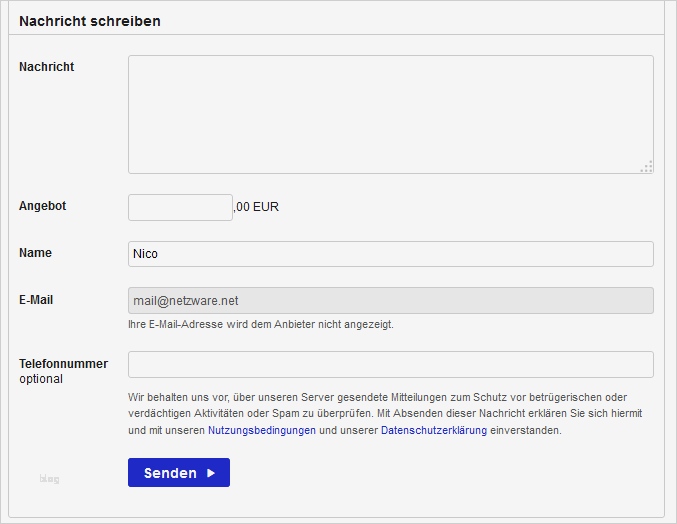This screenshot has height=524, width=677.
Task: Click the Telefonnummer field label
Action: pyautogui.click(x=63, y=364)
